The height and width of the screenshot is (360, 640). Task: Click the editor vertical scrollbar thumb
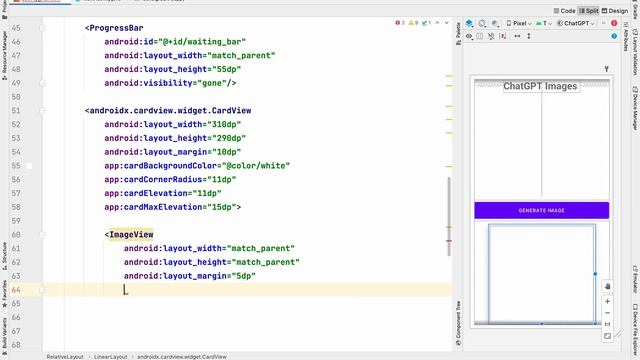[449, 216]
